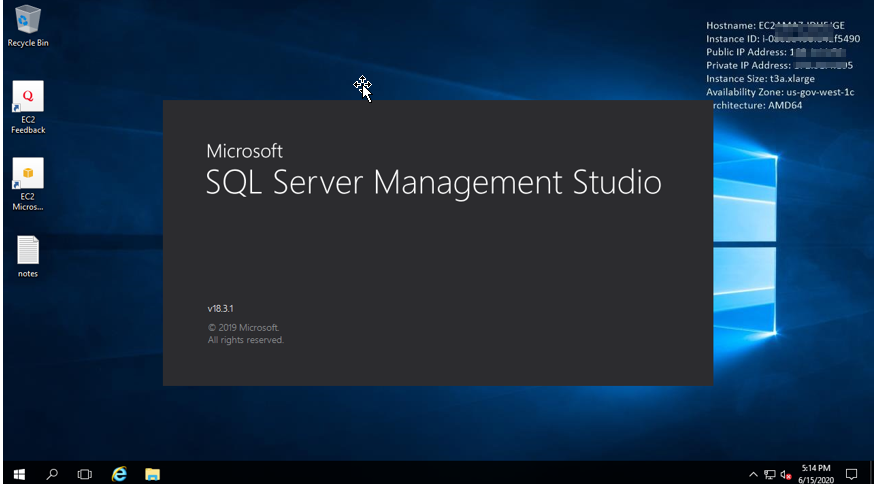Screen dimensions: 874x484
Task: Select the EC2 Microsoft desktop shortcut
Action: click(28, 185)
